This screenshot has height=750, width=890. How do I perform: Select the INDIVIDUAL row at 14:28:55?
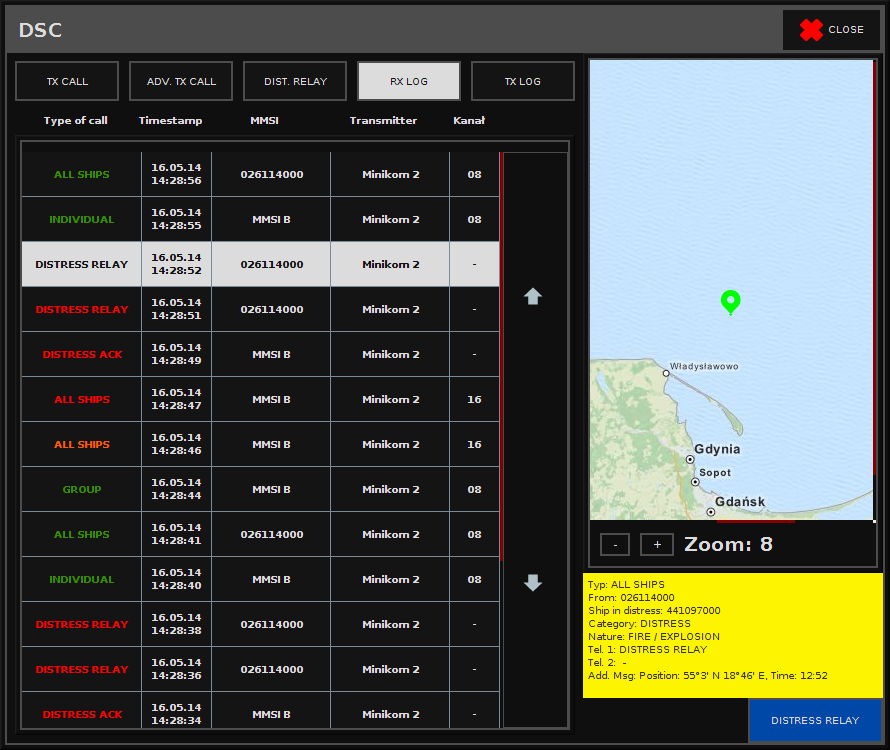[261, 219]
